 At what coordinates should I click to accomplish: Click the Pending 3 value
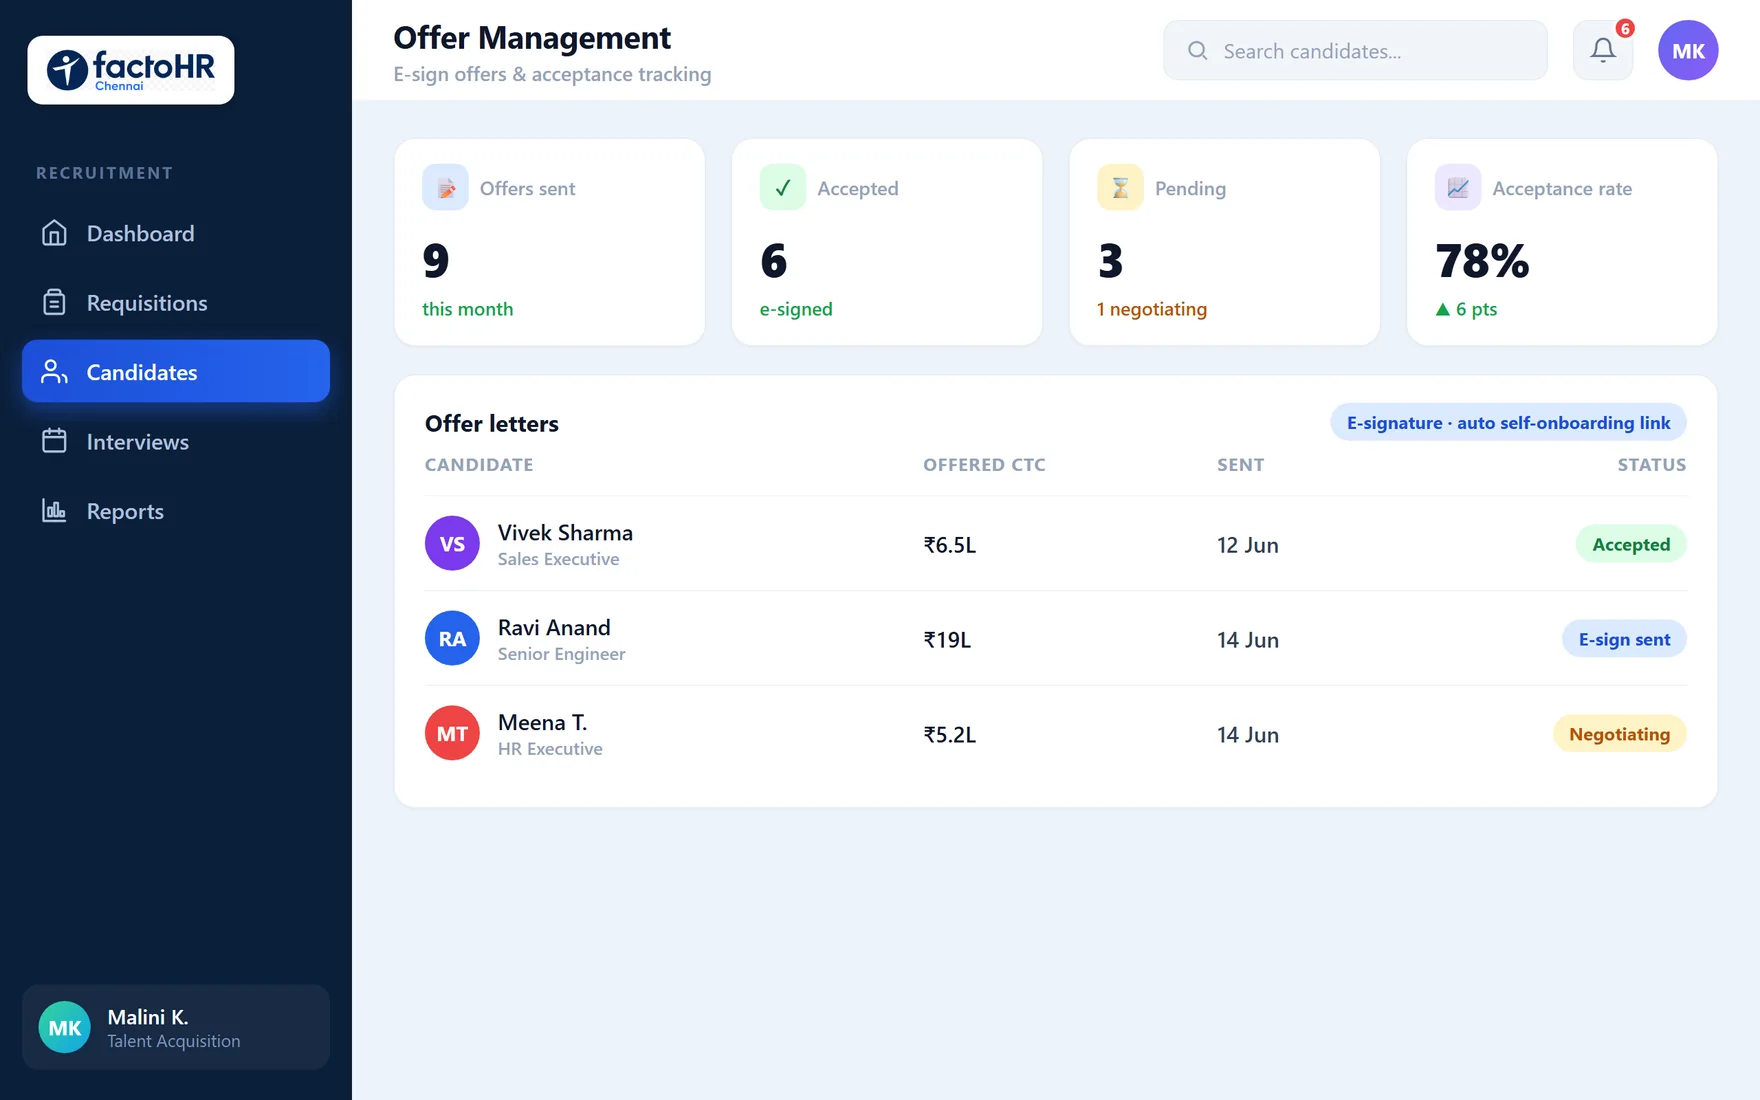[1110, 261]
